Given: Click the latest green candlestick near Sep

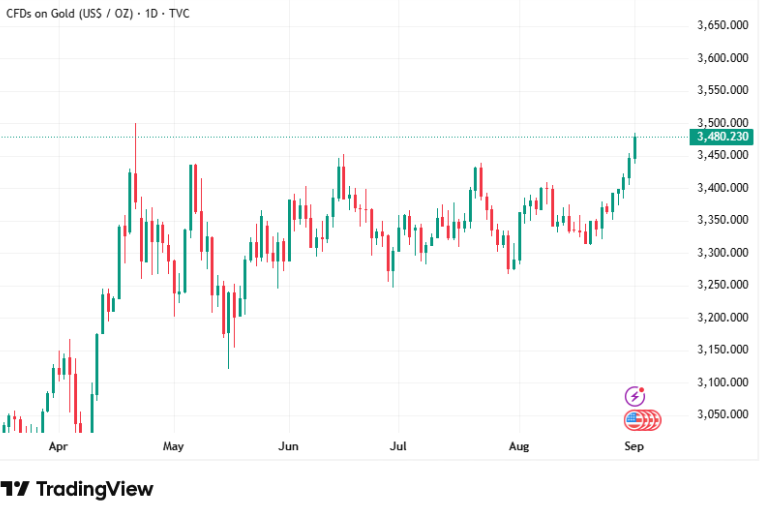Looking at the screenshot, I should 636,145.
